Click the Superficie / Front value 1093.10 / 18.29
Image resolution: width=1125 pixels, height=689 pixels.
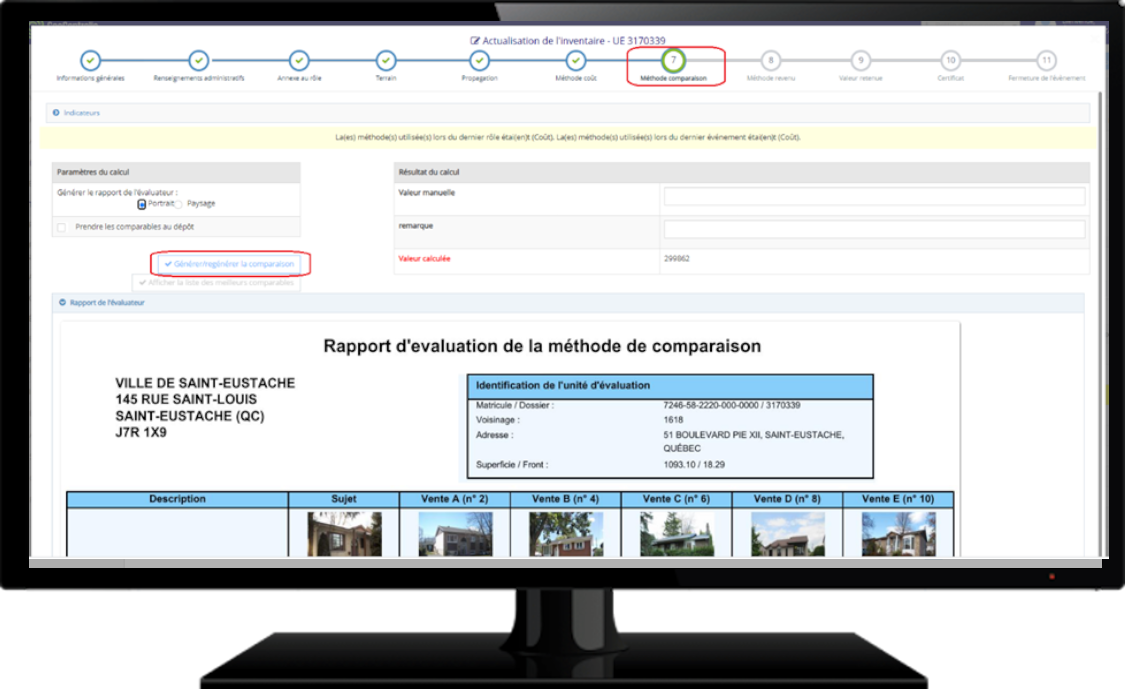pyautogui.click(x=694, y=465)
